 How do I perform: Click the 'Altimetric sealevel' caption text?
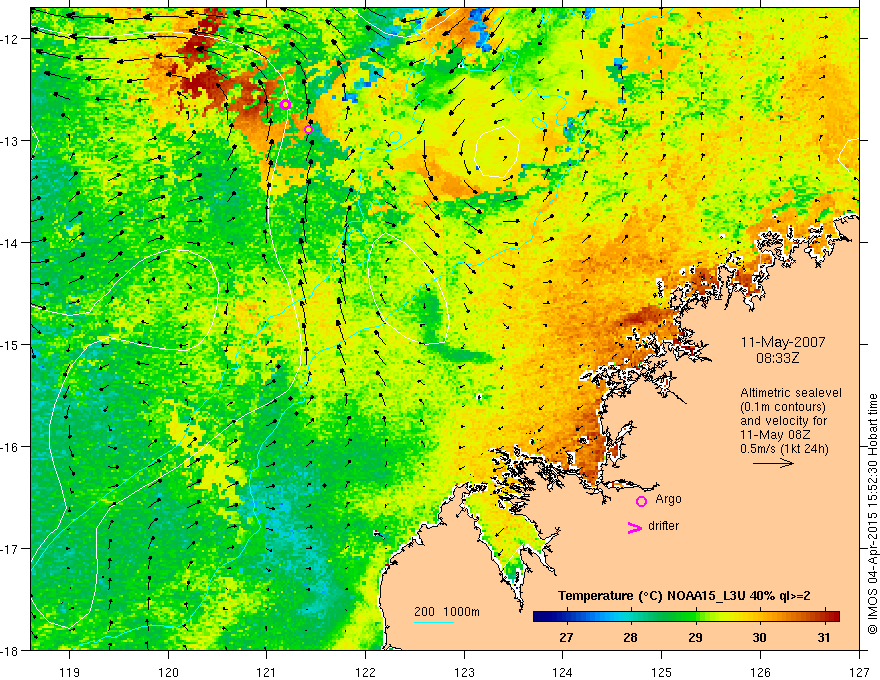pyautogui.click(x=791, y=393)
